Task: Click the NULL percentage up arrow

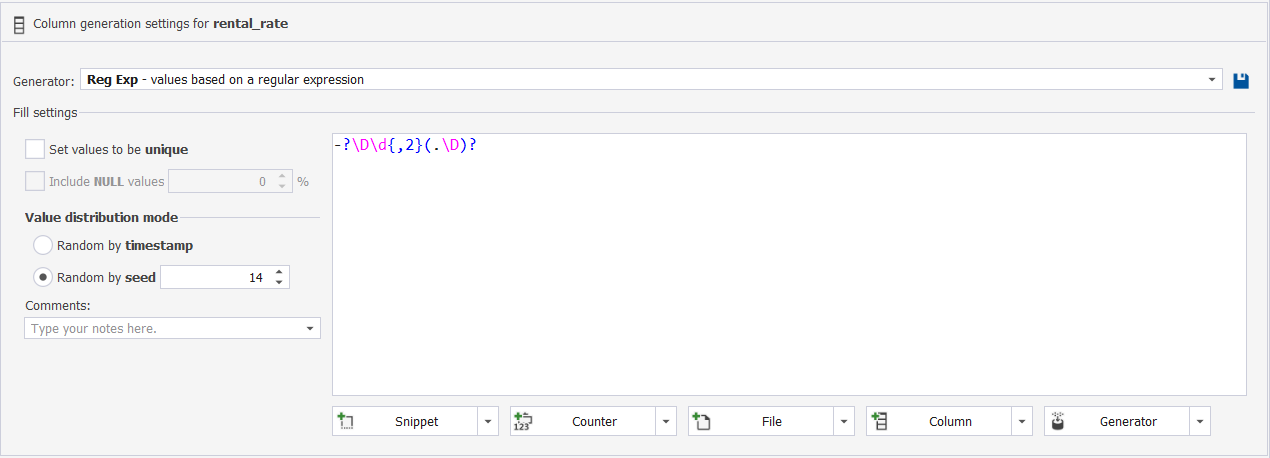Action: click(x=282, y=176)
